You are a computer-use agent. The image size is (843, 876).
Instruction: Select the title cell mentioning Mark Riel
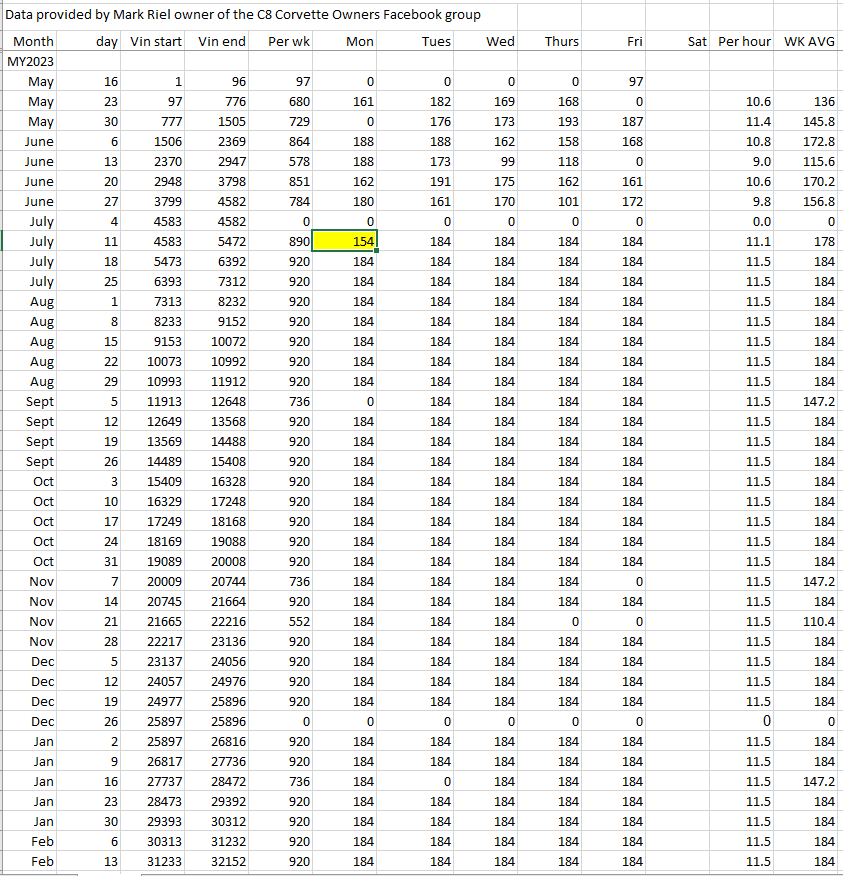[243, 14]
